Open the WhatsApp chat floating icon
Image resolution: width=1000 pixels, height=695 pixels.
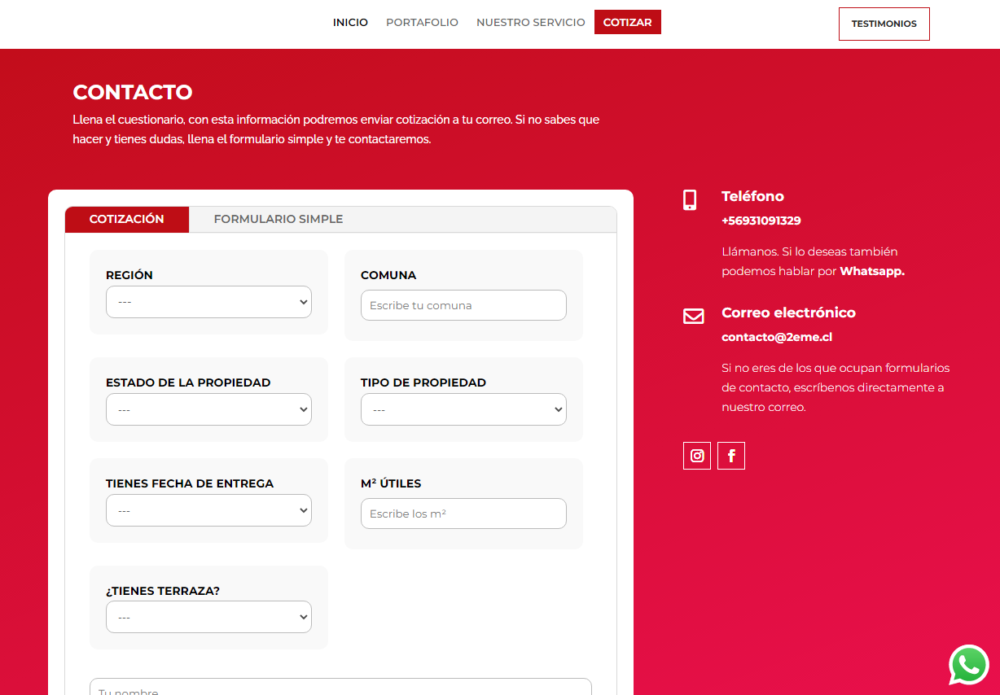[968, 664]
